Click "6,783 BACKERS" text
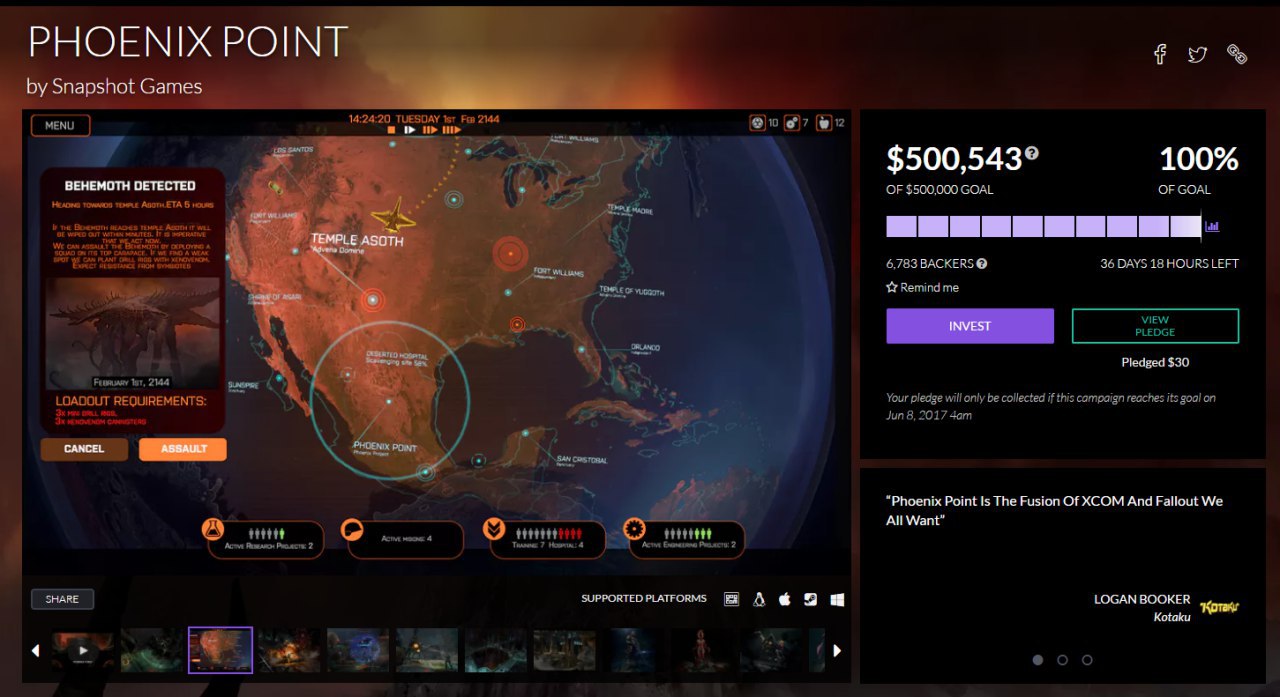 pos(930,264)
